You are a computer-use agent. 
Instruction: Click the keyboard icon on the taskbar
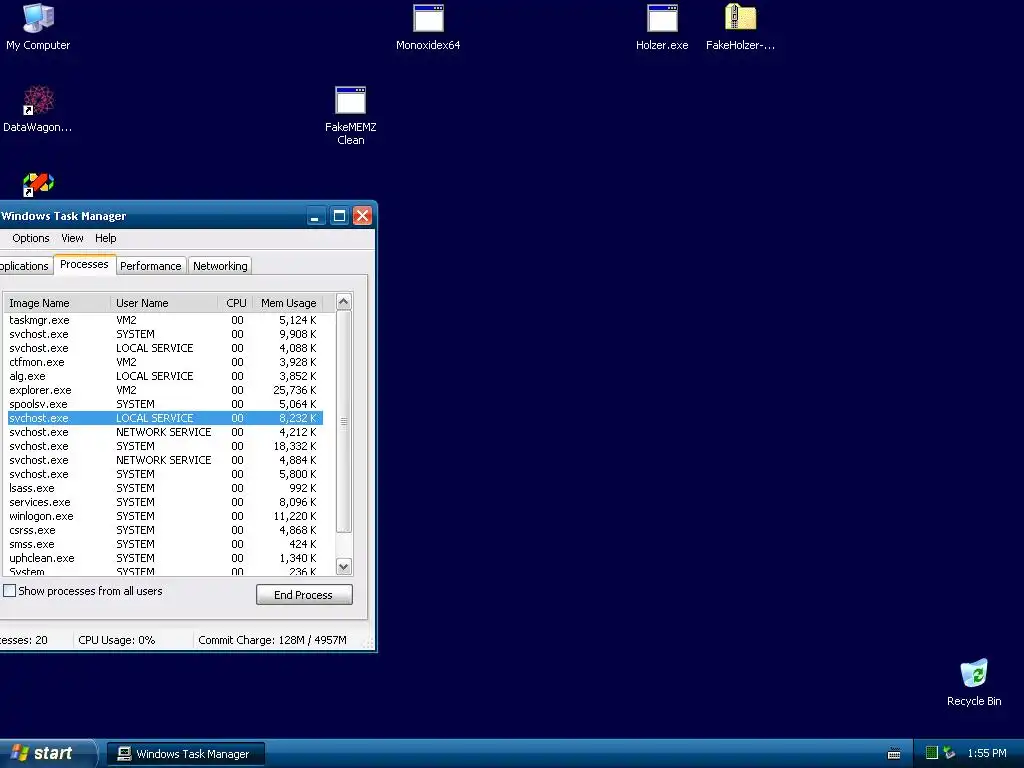pos(894,754)
